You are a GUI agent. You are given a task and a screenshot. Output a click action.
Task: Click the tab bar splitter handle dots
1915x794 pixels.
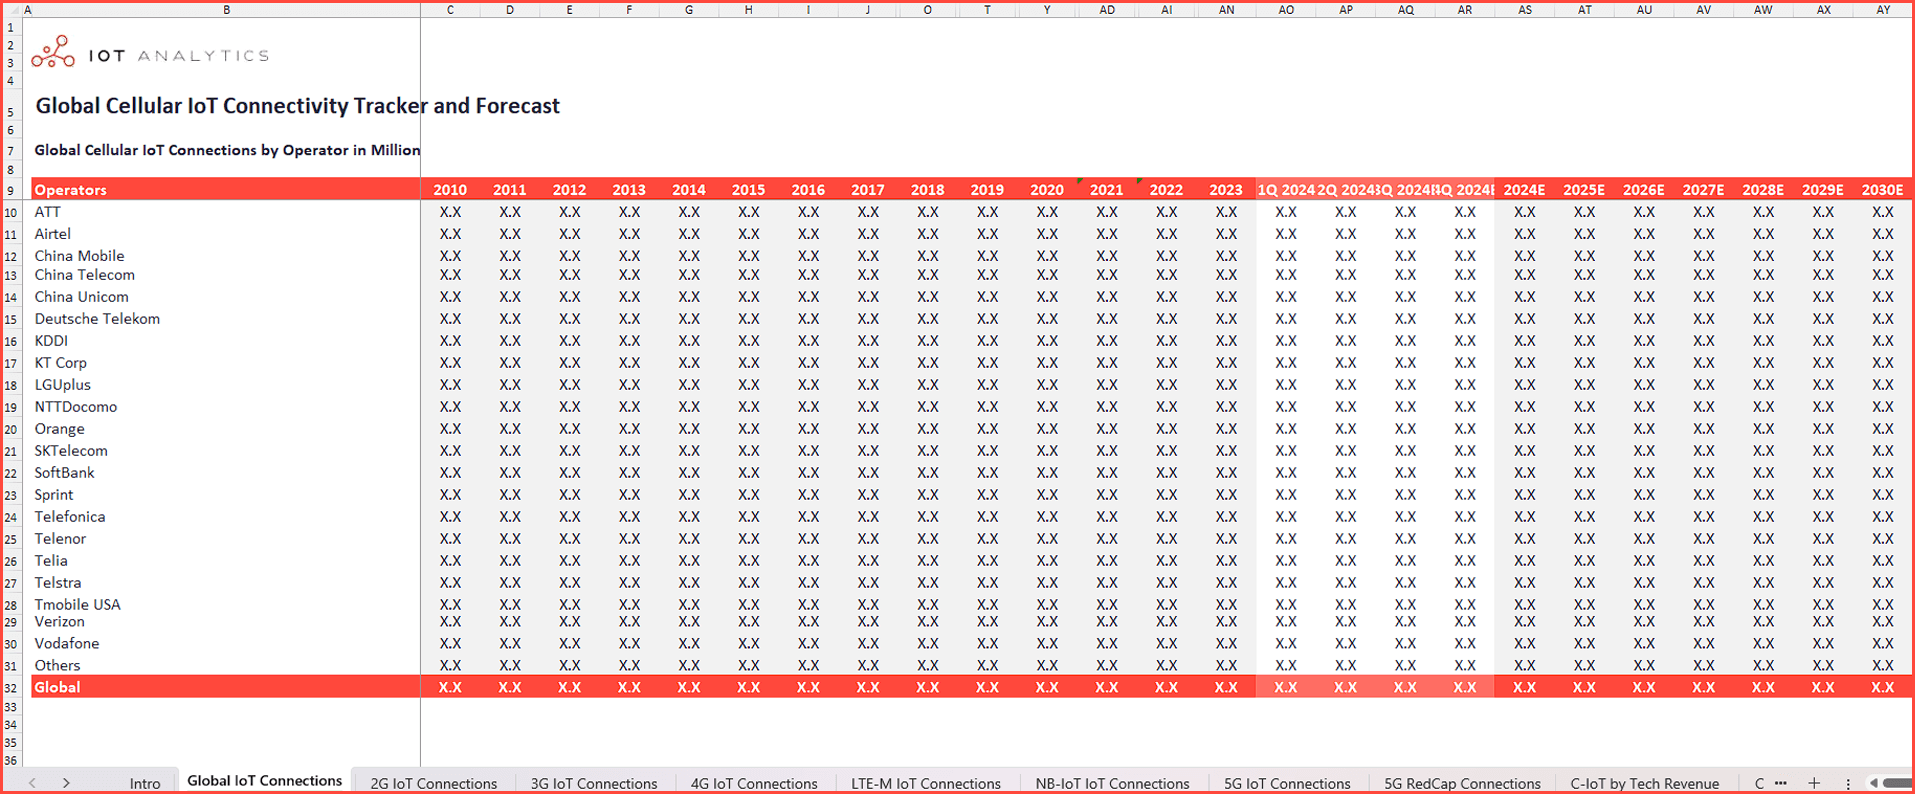tap(1848, 783)
